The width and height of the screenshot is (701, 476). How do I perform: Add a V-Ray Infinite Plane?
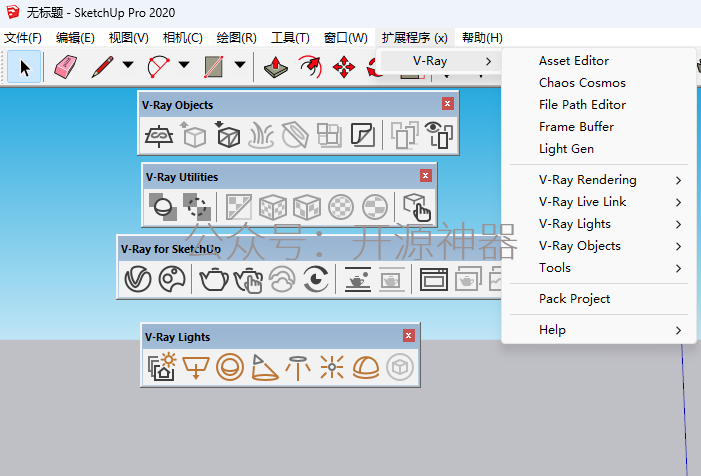coord(159,135)
